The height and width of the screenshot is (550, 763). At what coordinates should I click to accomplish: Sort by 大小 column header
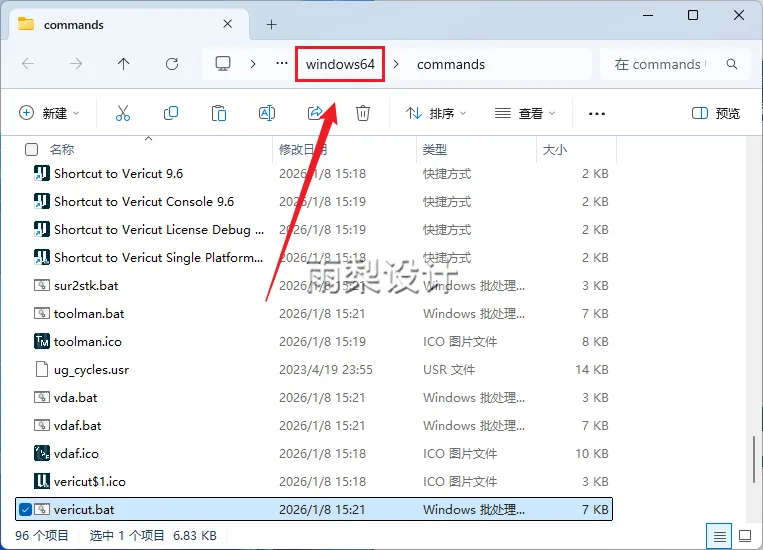555,149
